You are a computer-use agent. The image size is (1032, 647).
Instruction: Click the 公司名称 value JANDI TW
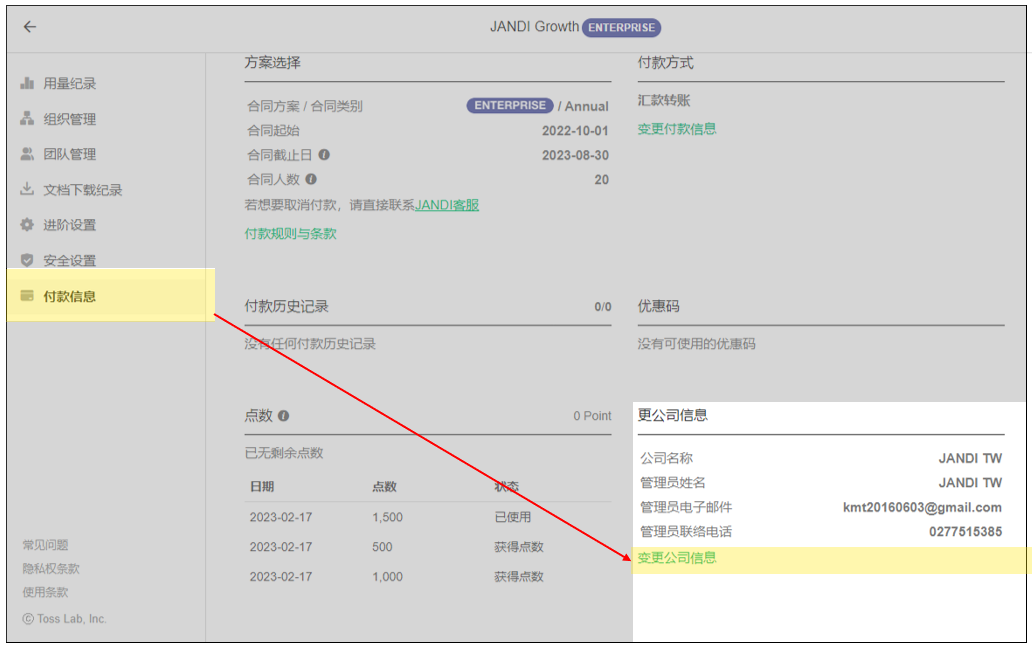970,458
